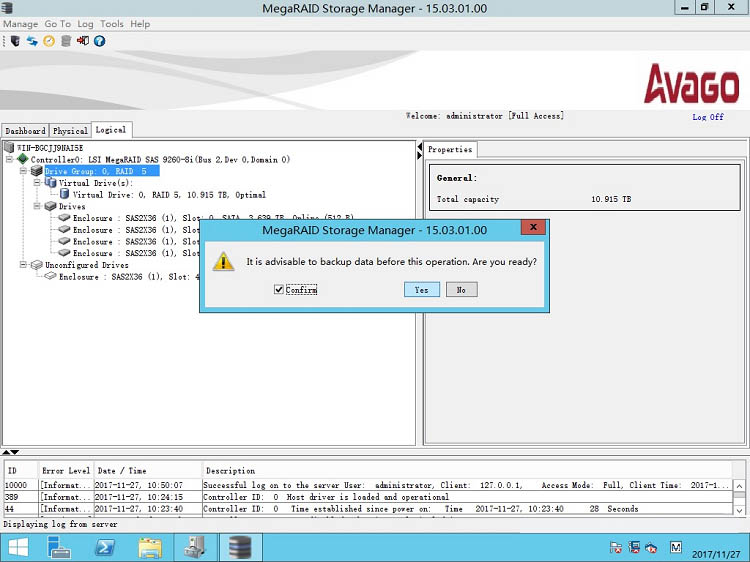Click the Virtual Drive 0 cylinder icon
This screenshot has width=750, height=562.
[x=65, y=194]
